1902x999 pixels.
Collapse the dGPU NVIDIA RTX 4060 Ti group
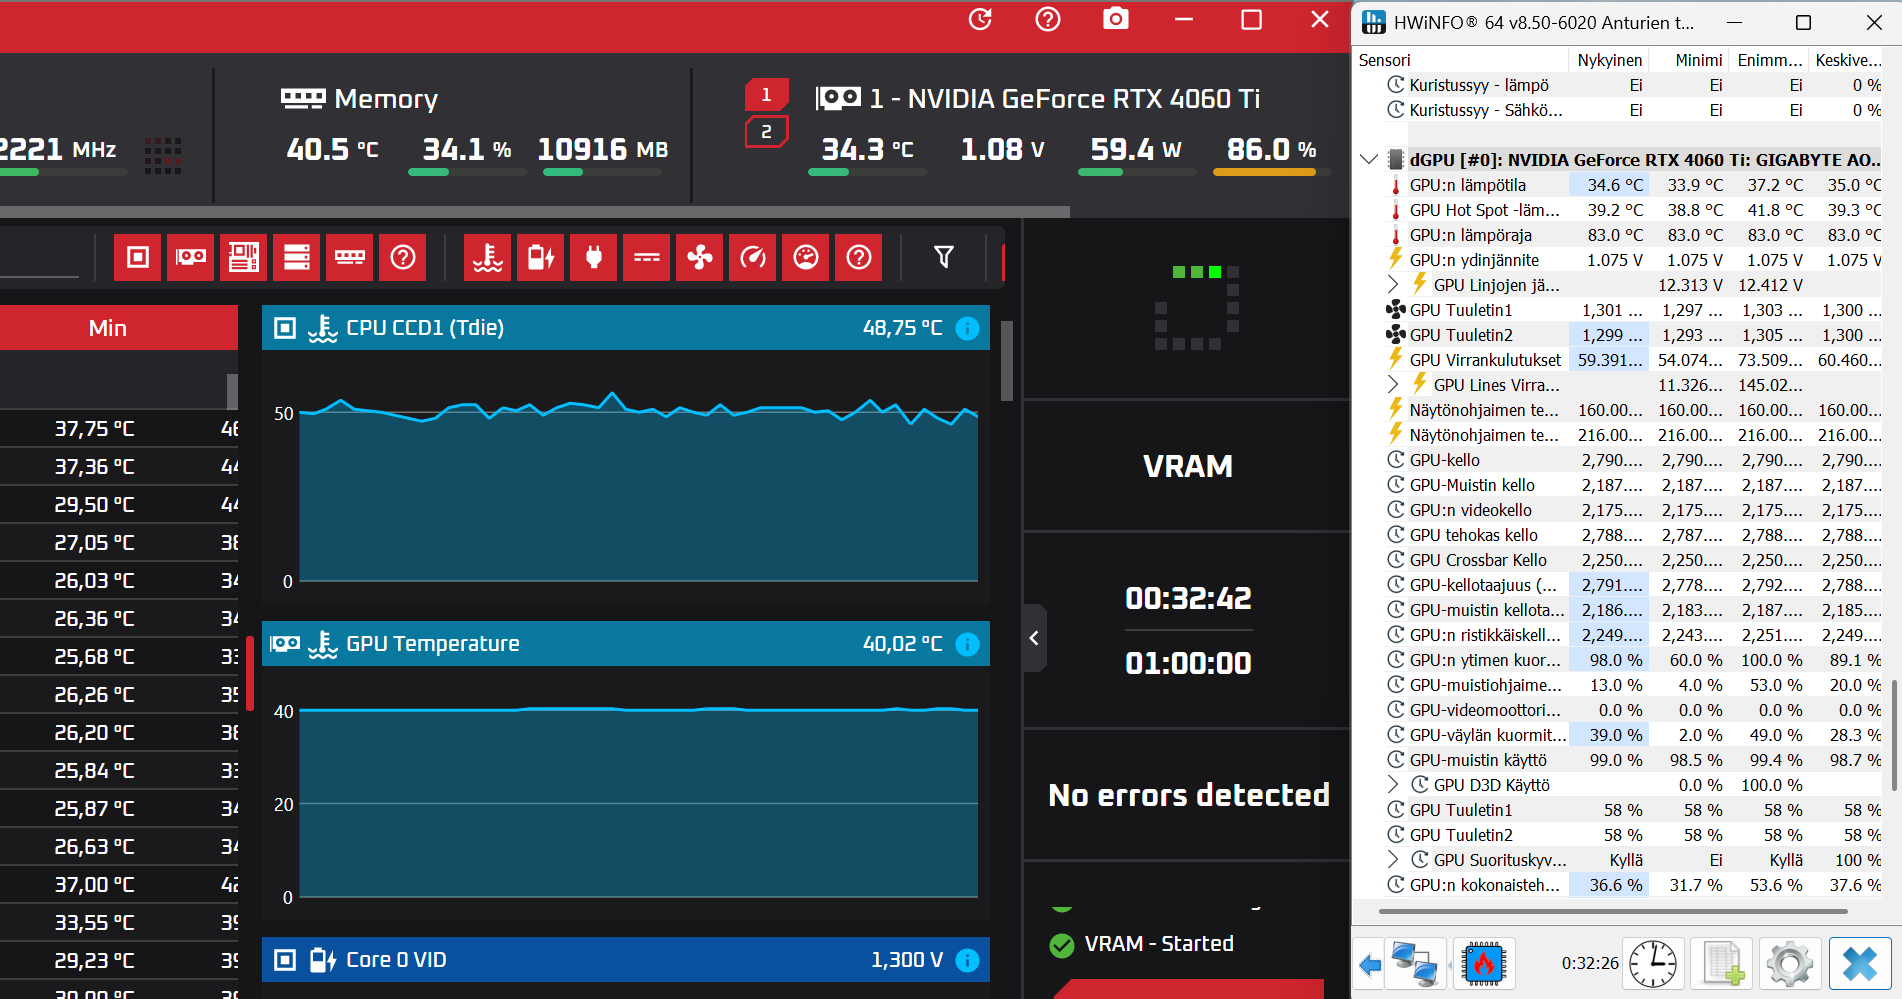(1369, 159)
